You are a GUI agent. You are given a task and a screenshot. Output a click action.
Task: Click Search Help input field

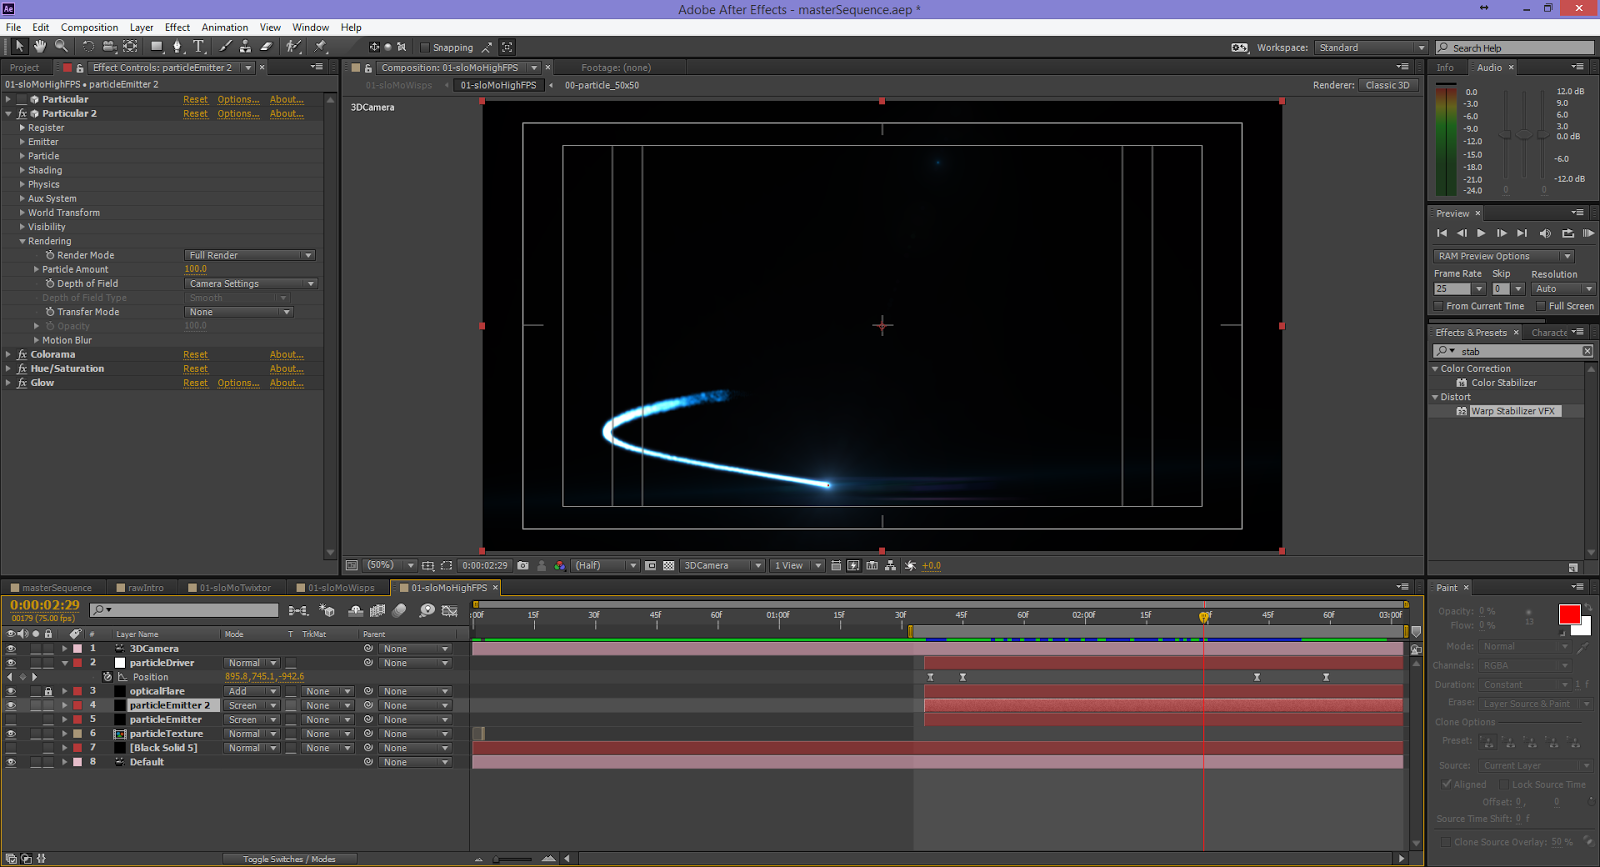pyautogui.click(x=1515, y=47)
